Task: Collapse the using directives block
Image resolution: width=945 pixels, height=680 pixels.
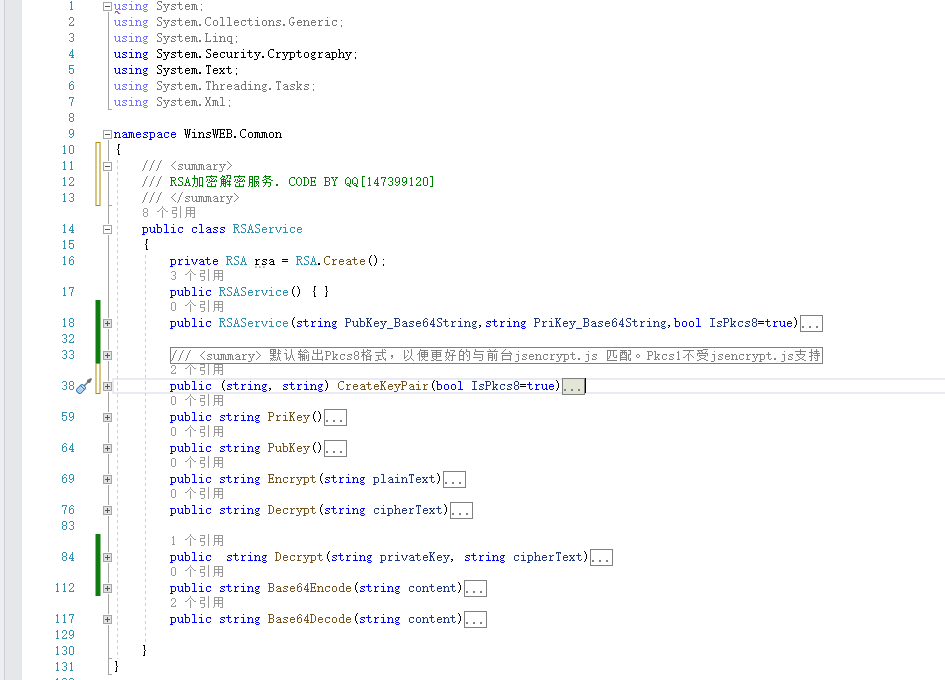Action: point(107,6)
